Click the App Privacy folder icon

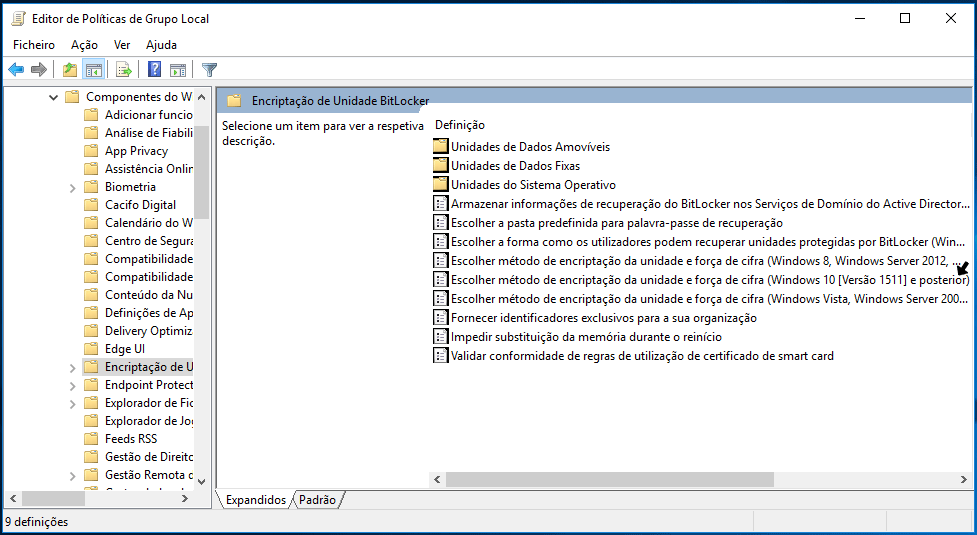[x=92, y=151]
